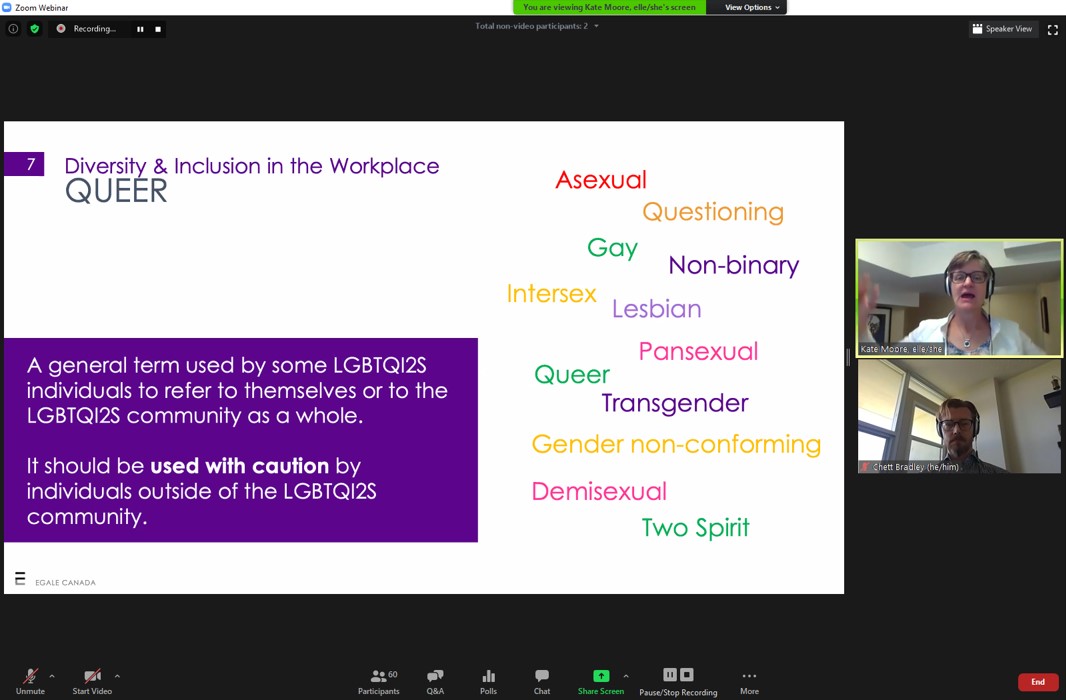This screenshot has width=1066, height=700.
Task: Expand video settings arrow beside Start Video
Action: tap(117, 676)
